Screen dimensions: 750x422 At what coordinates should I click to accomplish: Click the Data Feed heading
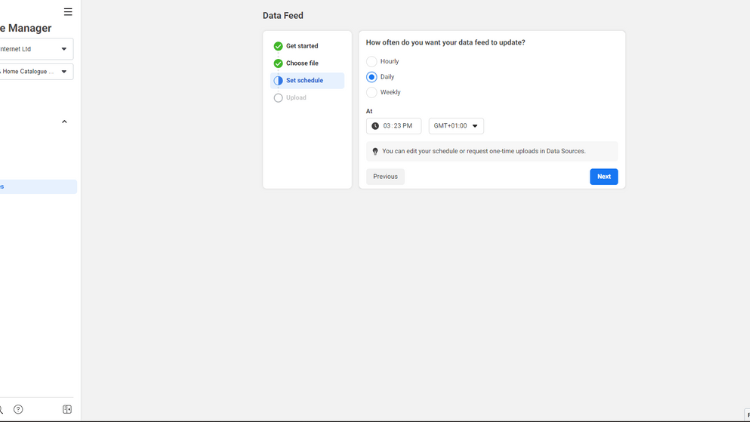click(283, 15)
